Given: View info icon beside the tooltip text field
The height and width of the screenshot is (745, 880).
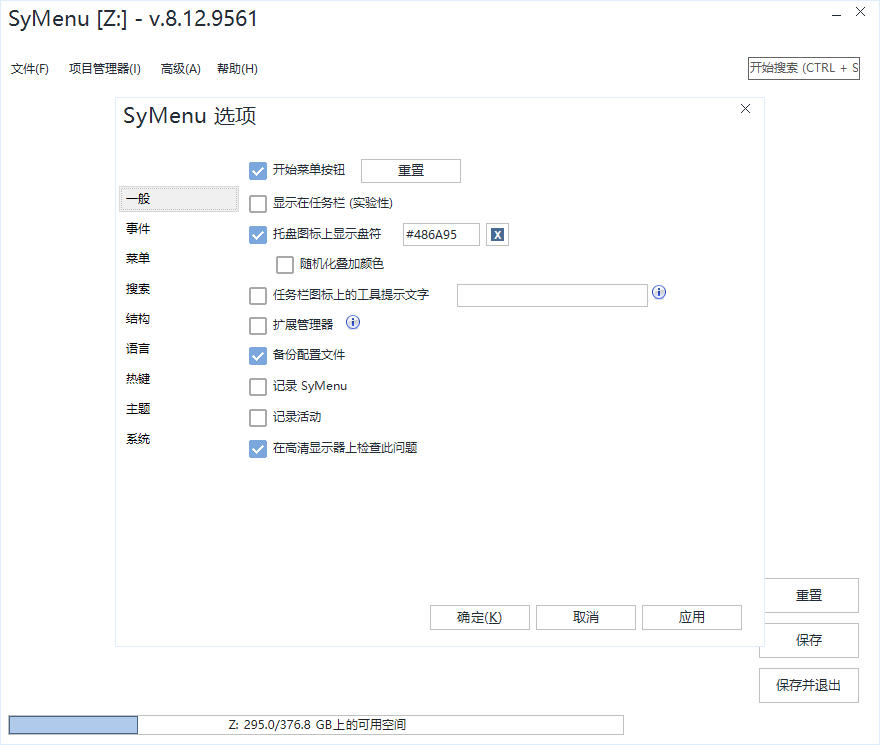Looking at the screenshot, I should click(658, 292).
